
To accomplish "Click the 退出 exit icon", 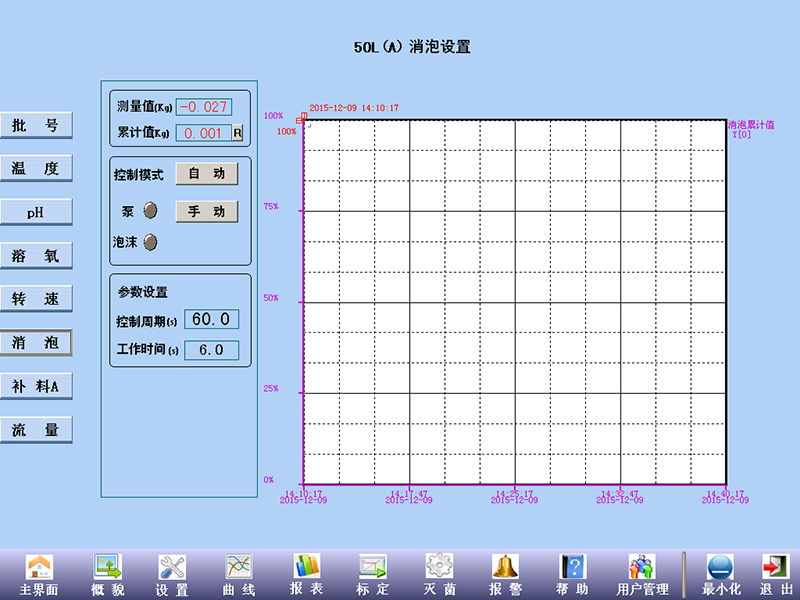I will point(774,567).
